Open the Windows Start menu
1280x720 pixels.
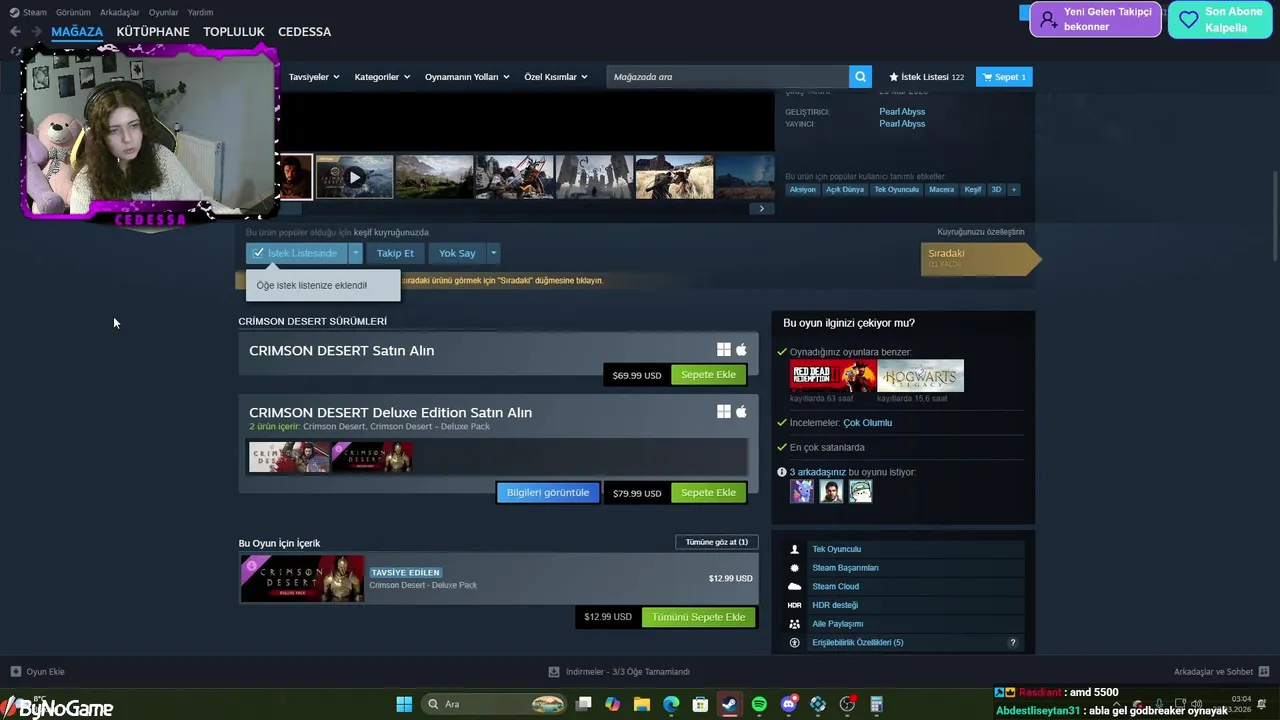(404, 704)
